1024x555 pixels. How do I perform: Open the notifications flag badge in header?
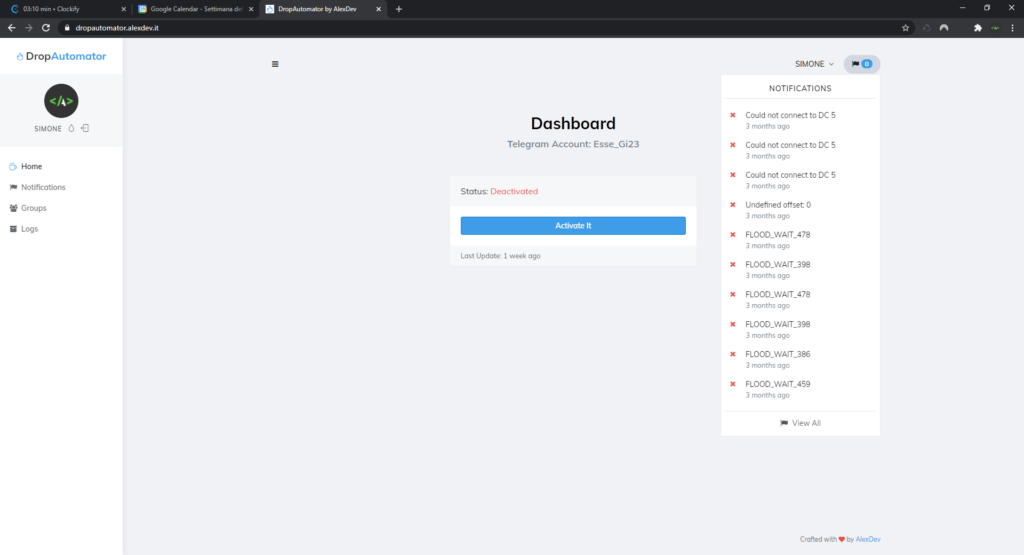tap(861, 64)
